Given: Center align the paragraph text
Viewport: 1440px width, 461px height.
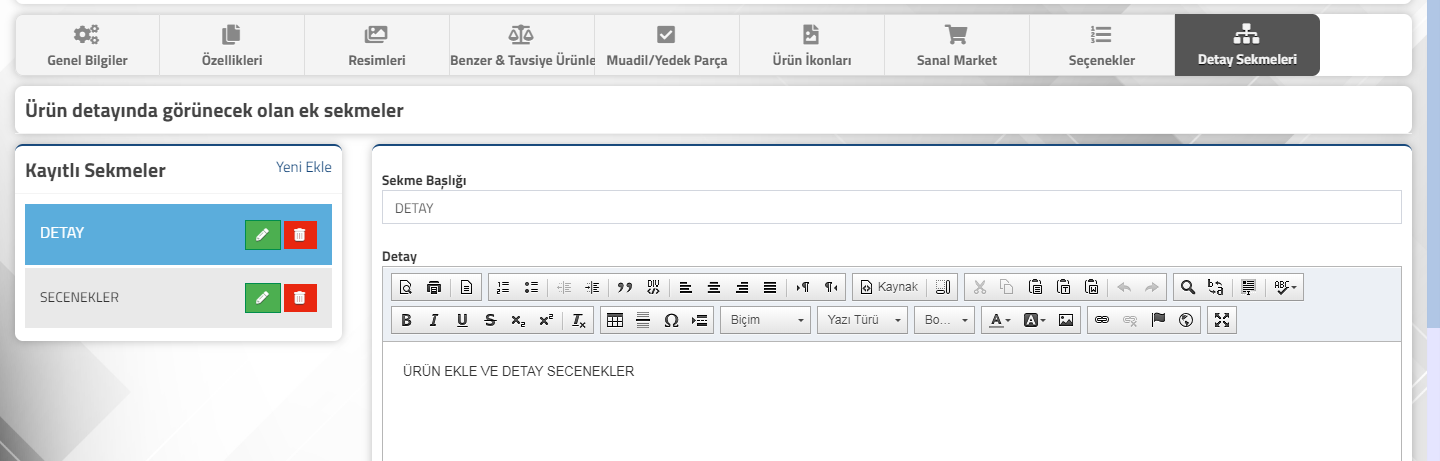Looking at the screenshot, I should point(714,287).
